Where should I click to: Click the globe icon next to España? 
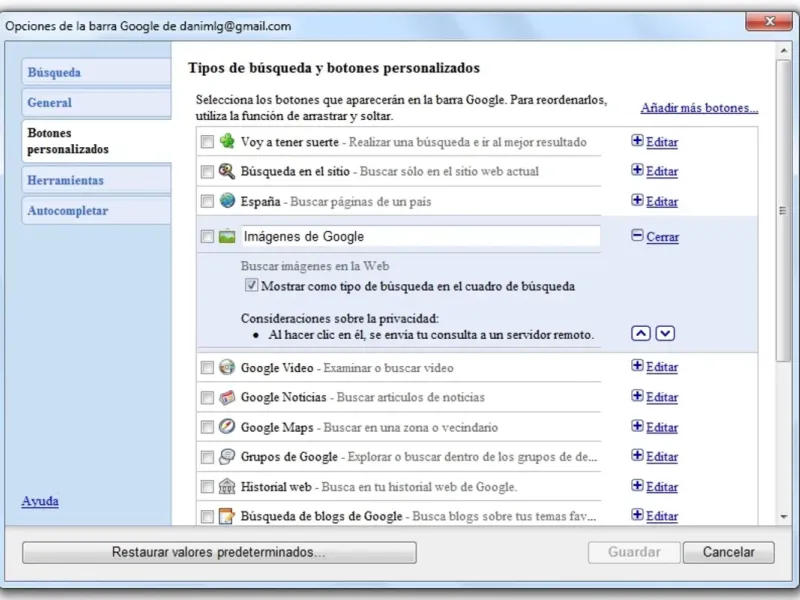coord(227,201)
